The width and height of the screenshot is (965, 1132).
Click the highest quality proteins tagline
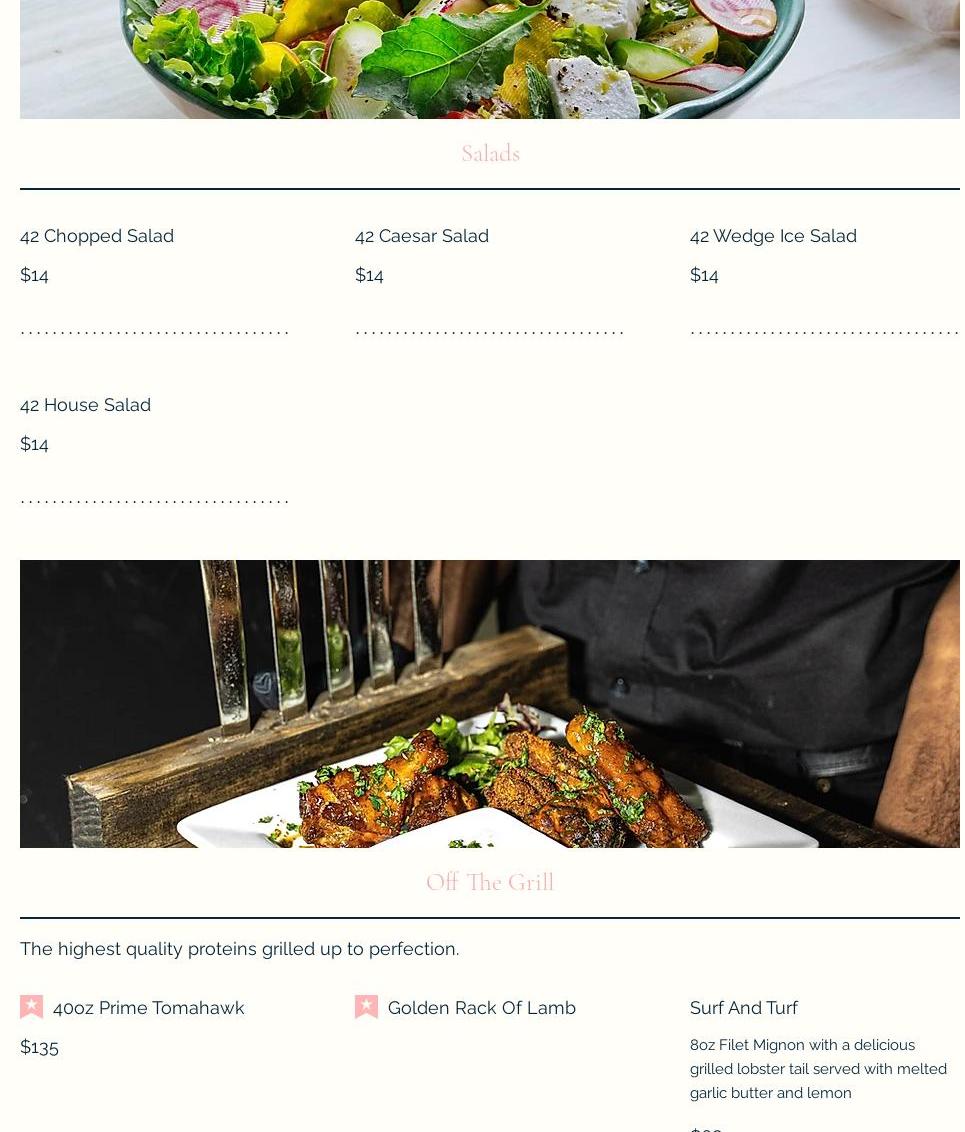240,949
